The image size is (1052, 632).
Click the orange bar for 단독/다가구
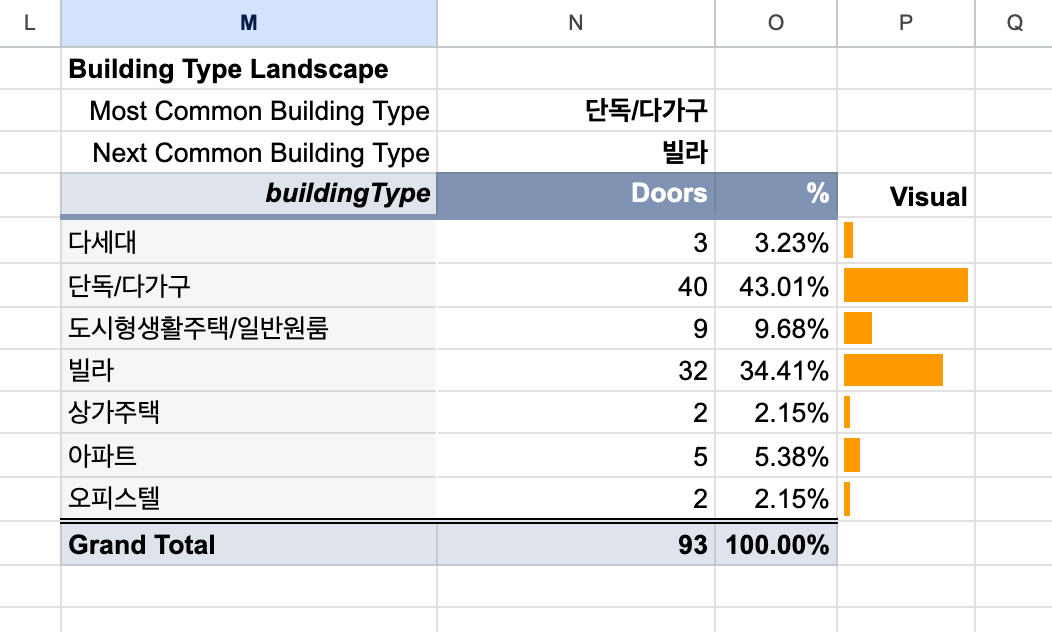[x=906, y=285]
